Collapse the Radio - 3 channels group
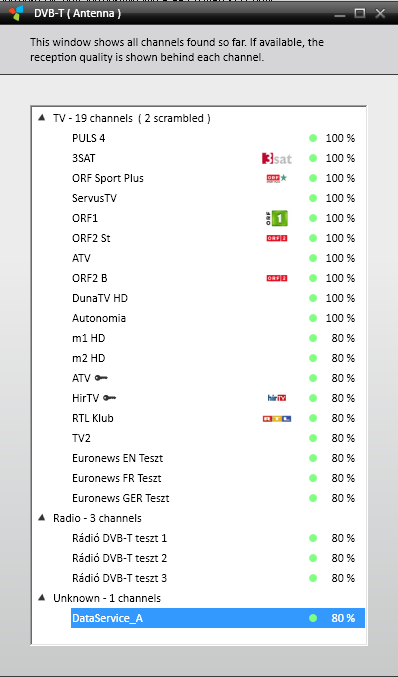The image size is (398, 677). [x=42, y=517]
